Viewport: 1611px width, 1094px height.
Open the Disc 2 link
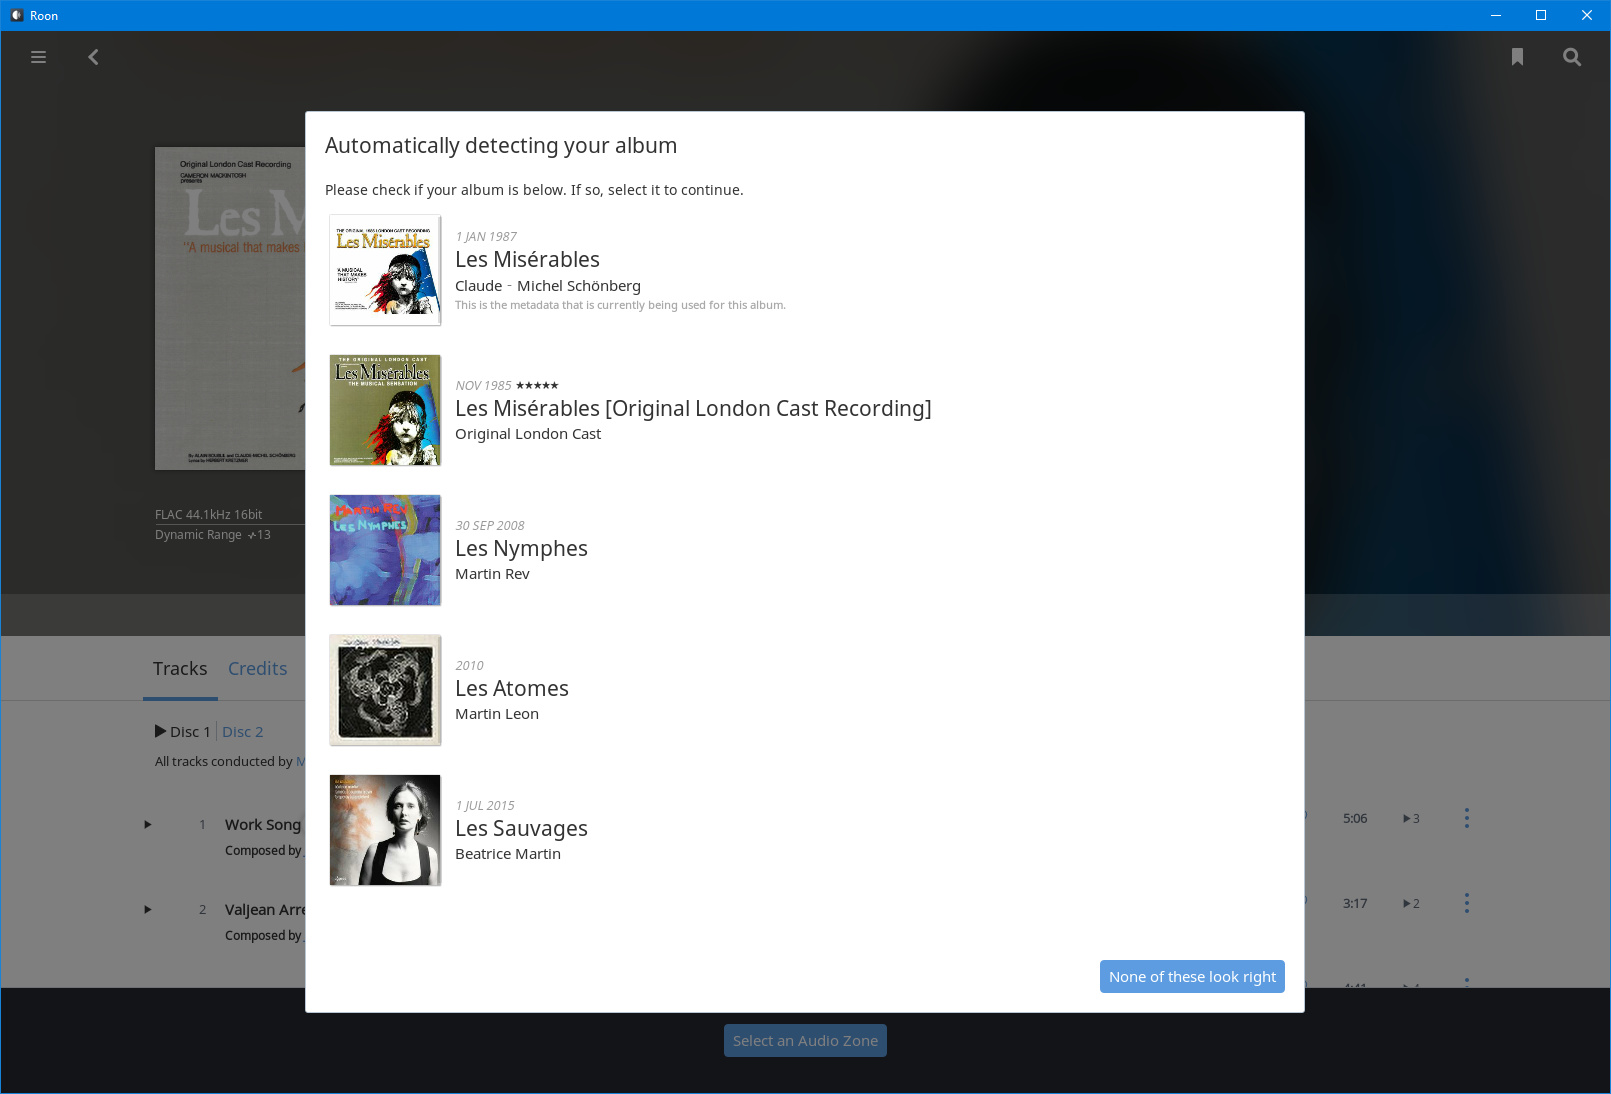243,732
